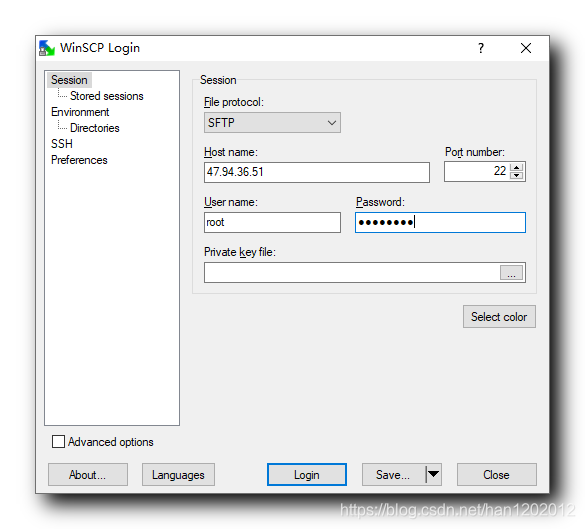585x529 pixels.
Task: Increase port number with up spinner arrow
Action: click(516, 168)
